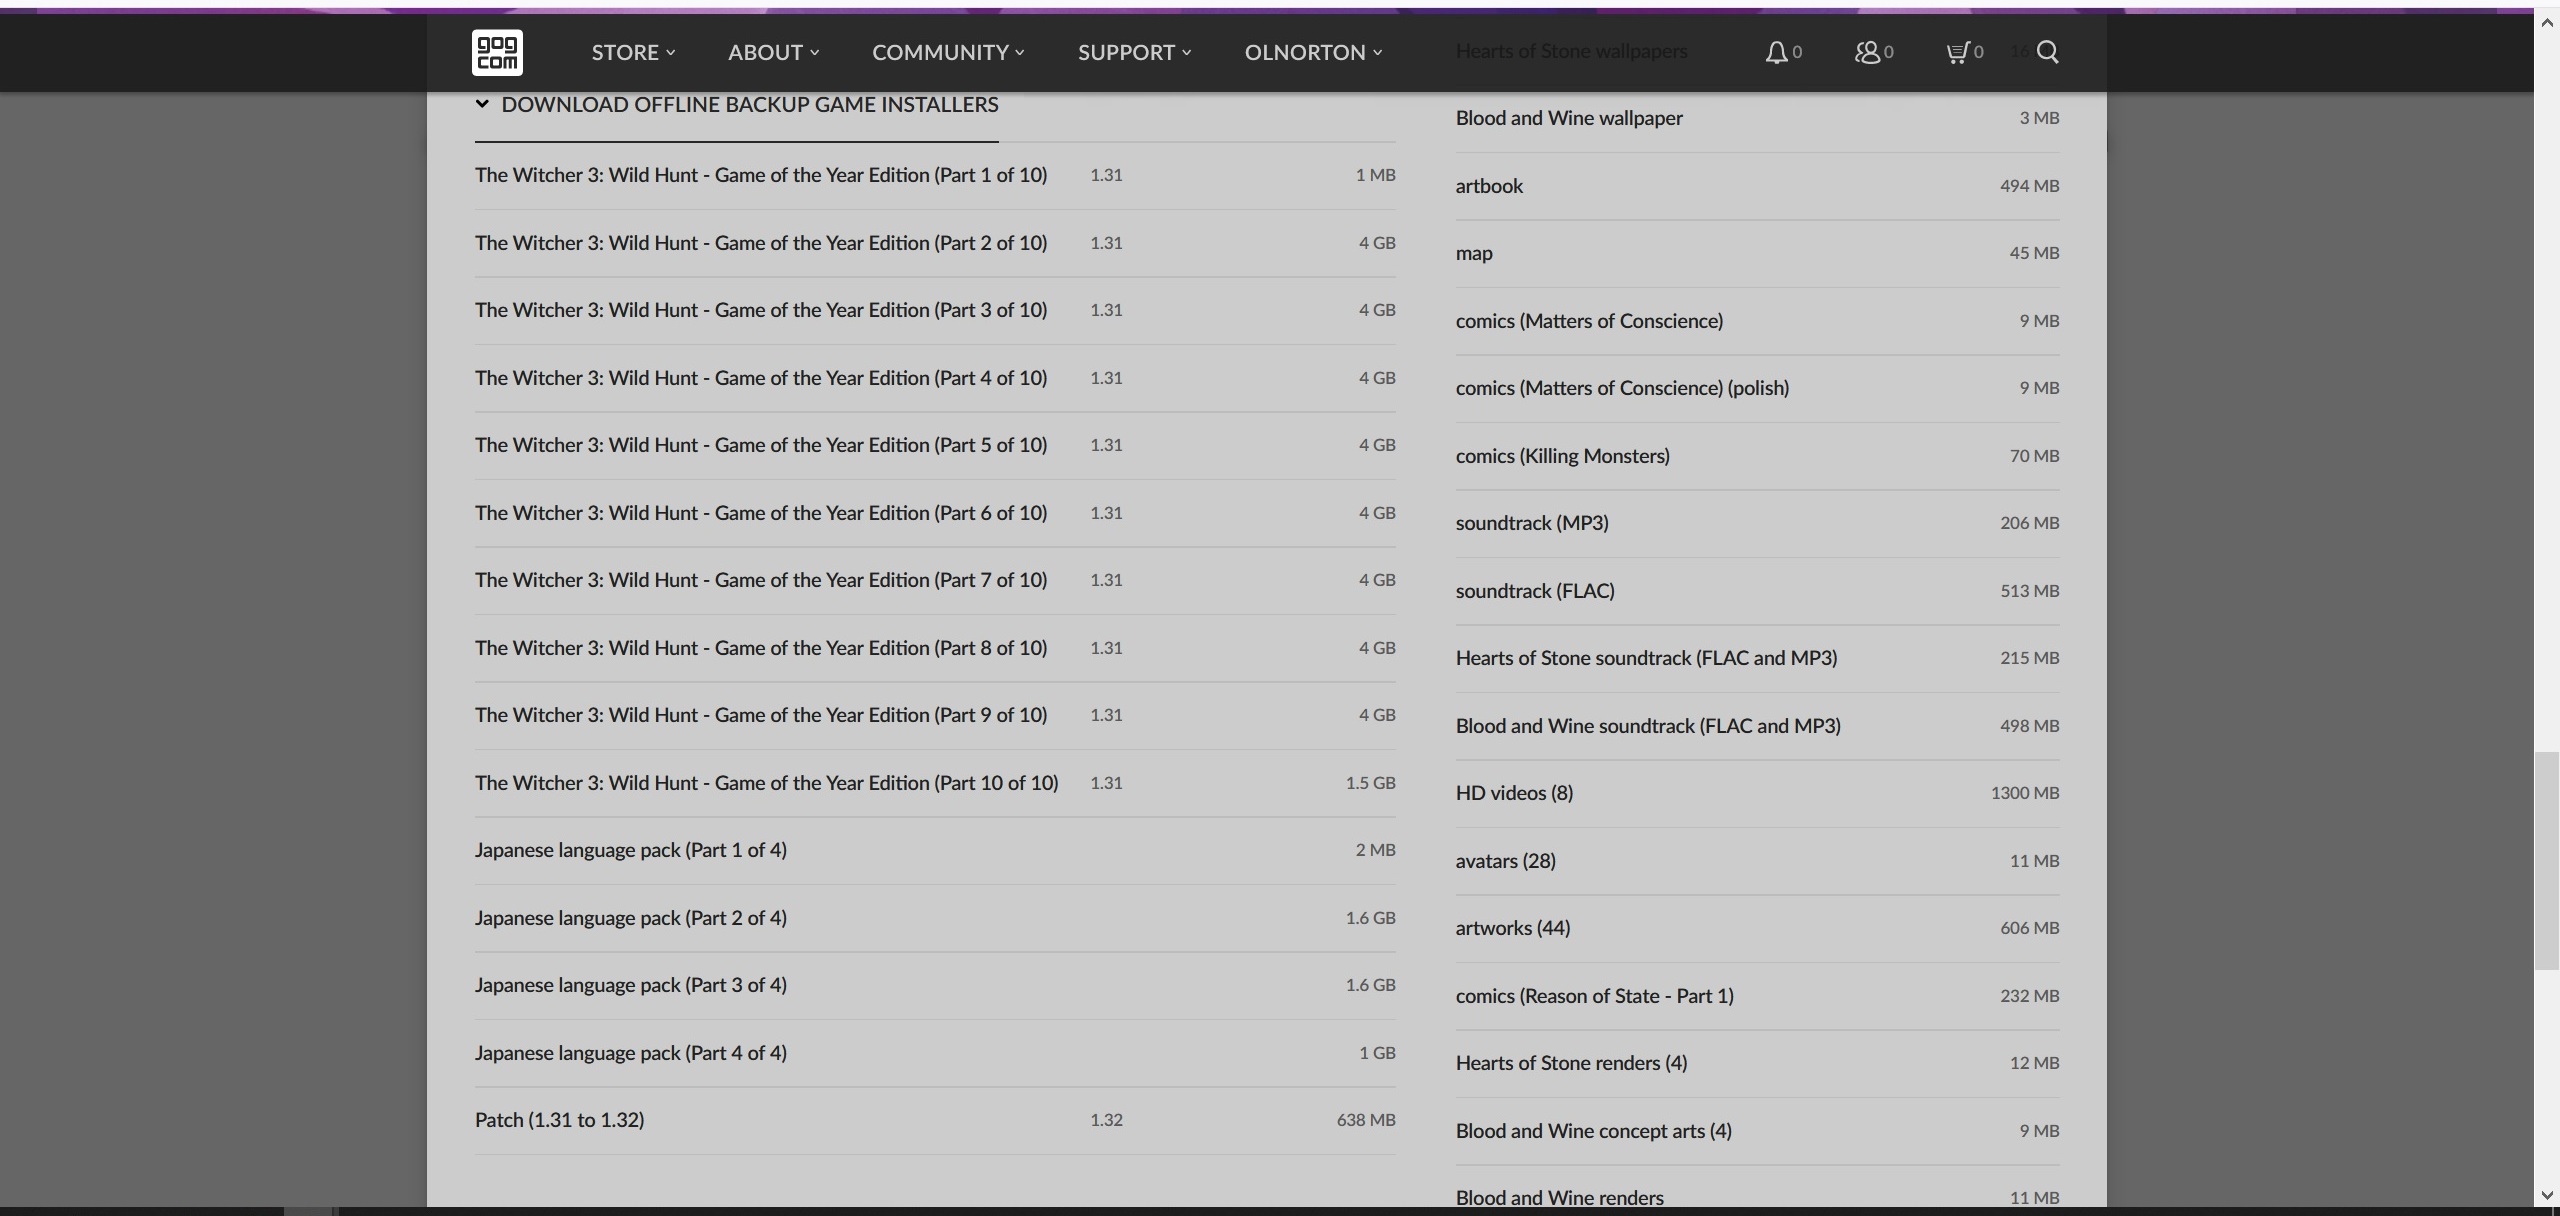Click version 1.32 beside the Patch row
2560x1216 pixels.
coord(1106,1120)
